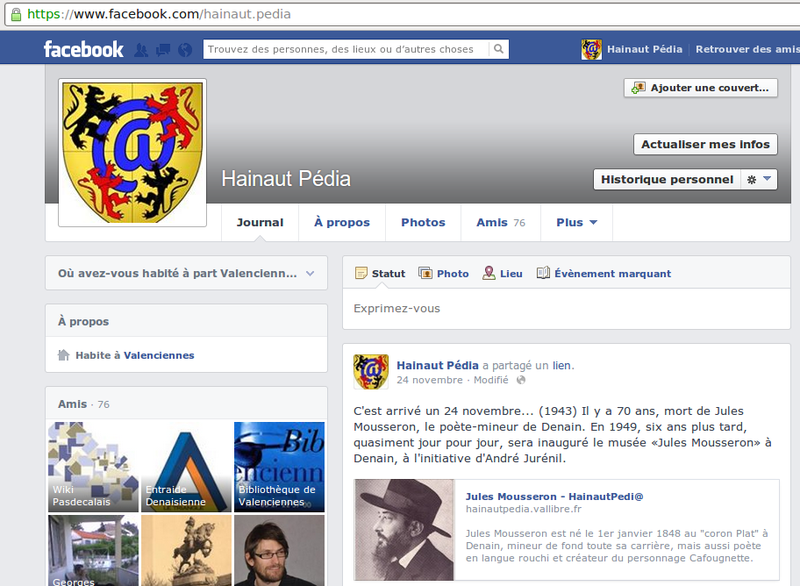Screen dimensions: 800x586
Task: Click the Lieu location pin icon
Action: [487, 273]
